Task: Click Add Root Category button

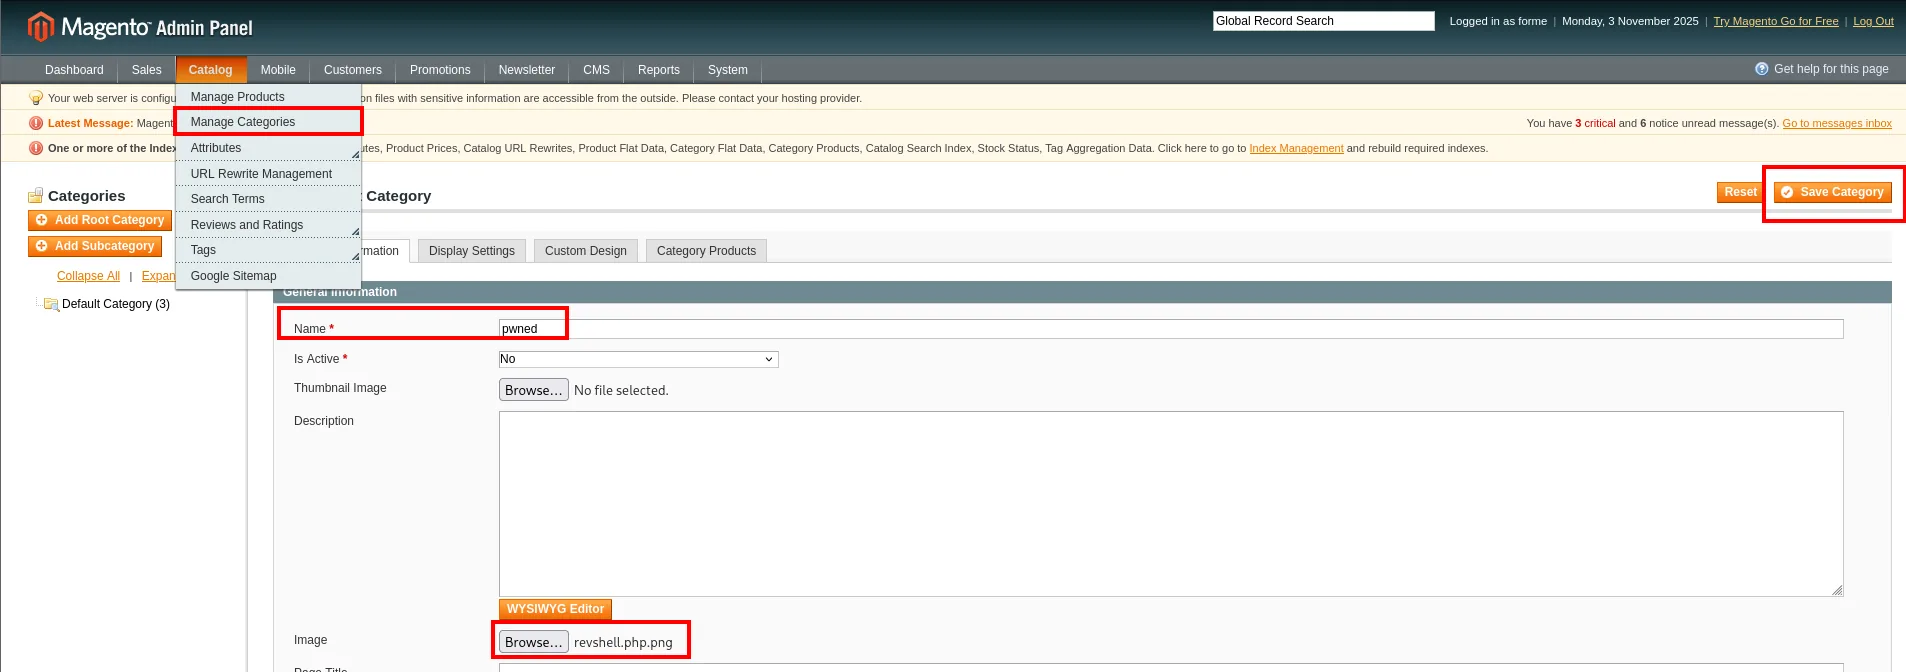Action: pyautogui.click(x=100, y=220)
